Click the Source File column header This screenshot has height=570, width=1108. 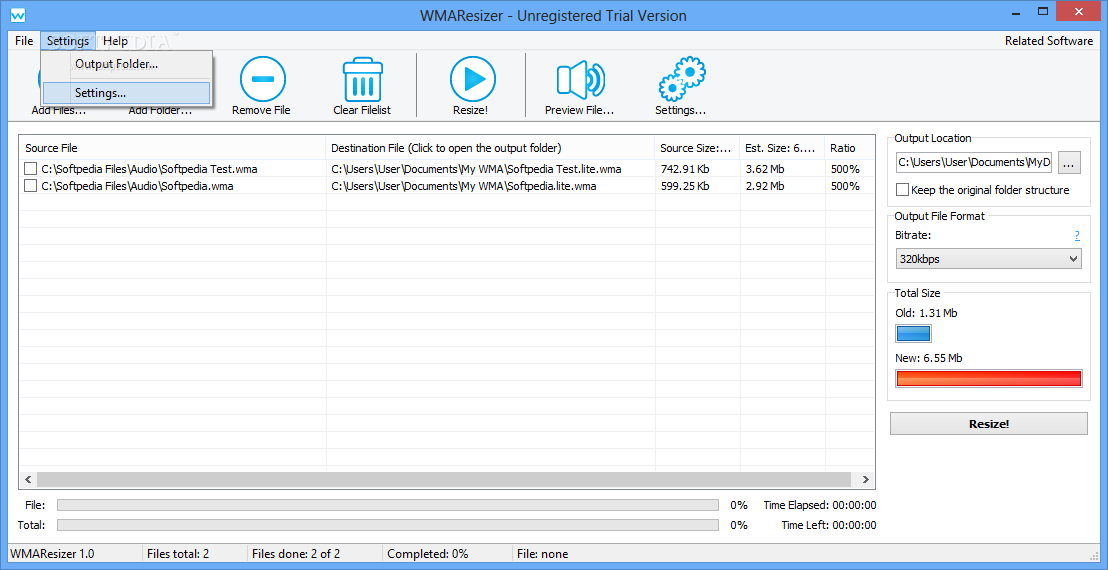(172, 148)
